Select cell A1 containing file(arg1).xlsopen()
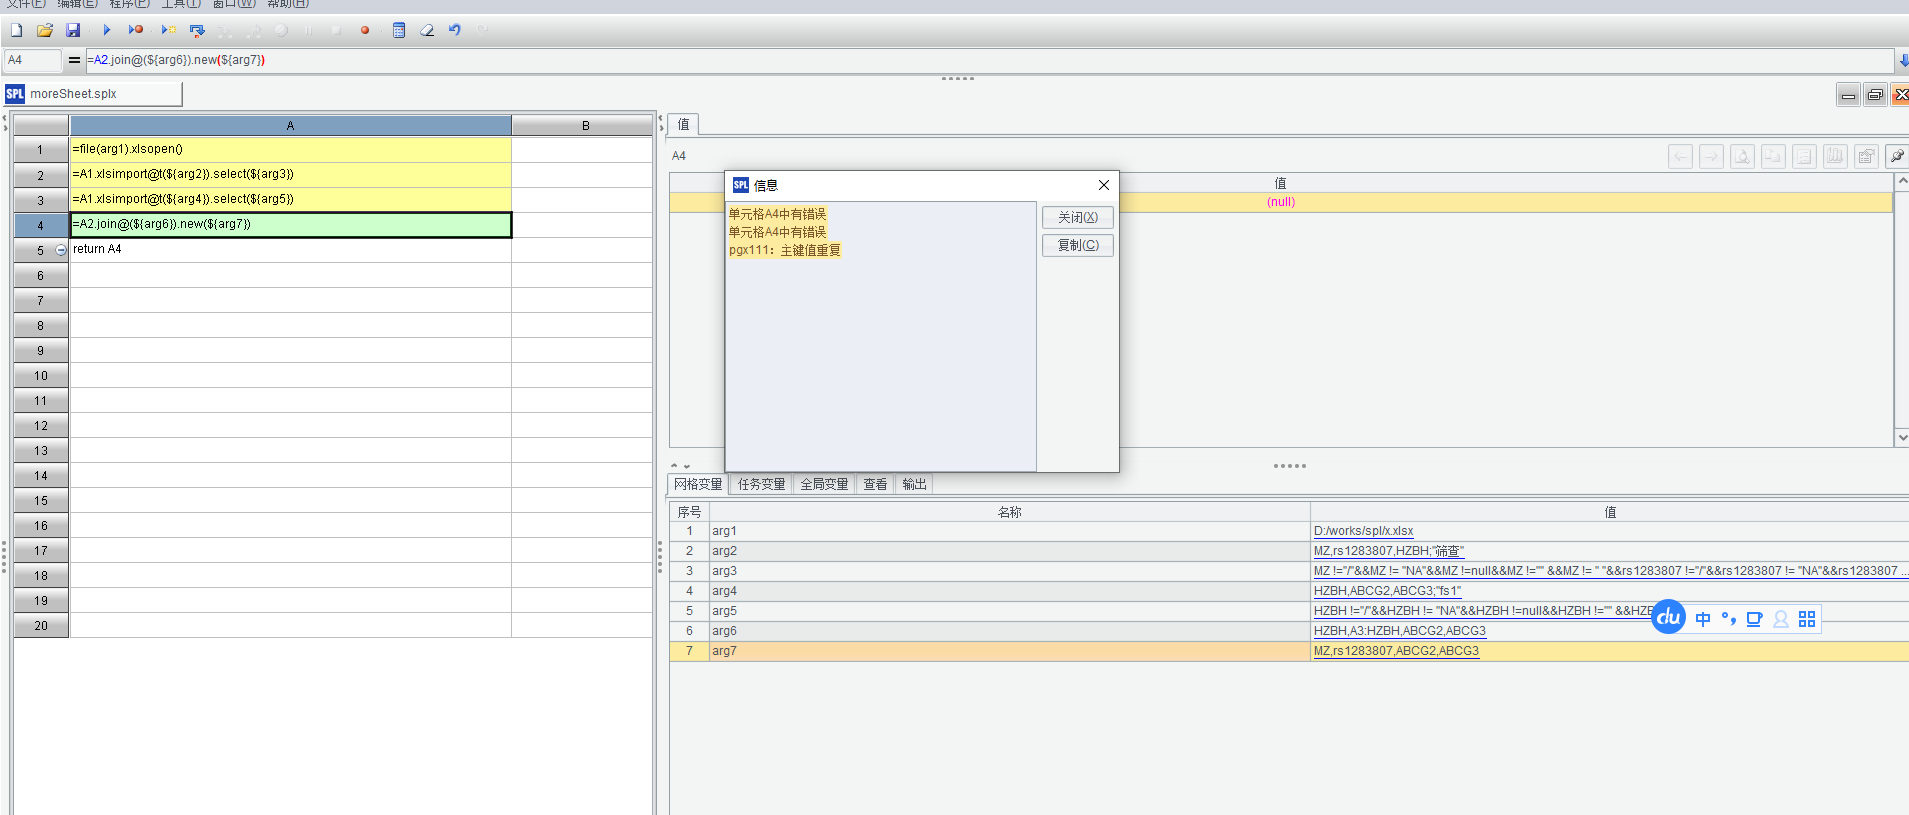Viewport: 1909px width, 815px height. coord(290,149)
